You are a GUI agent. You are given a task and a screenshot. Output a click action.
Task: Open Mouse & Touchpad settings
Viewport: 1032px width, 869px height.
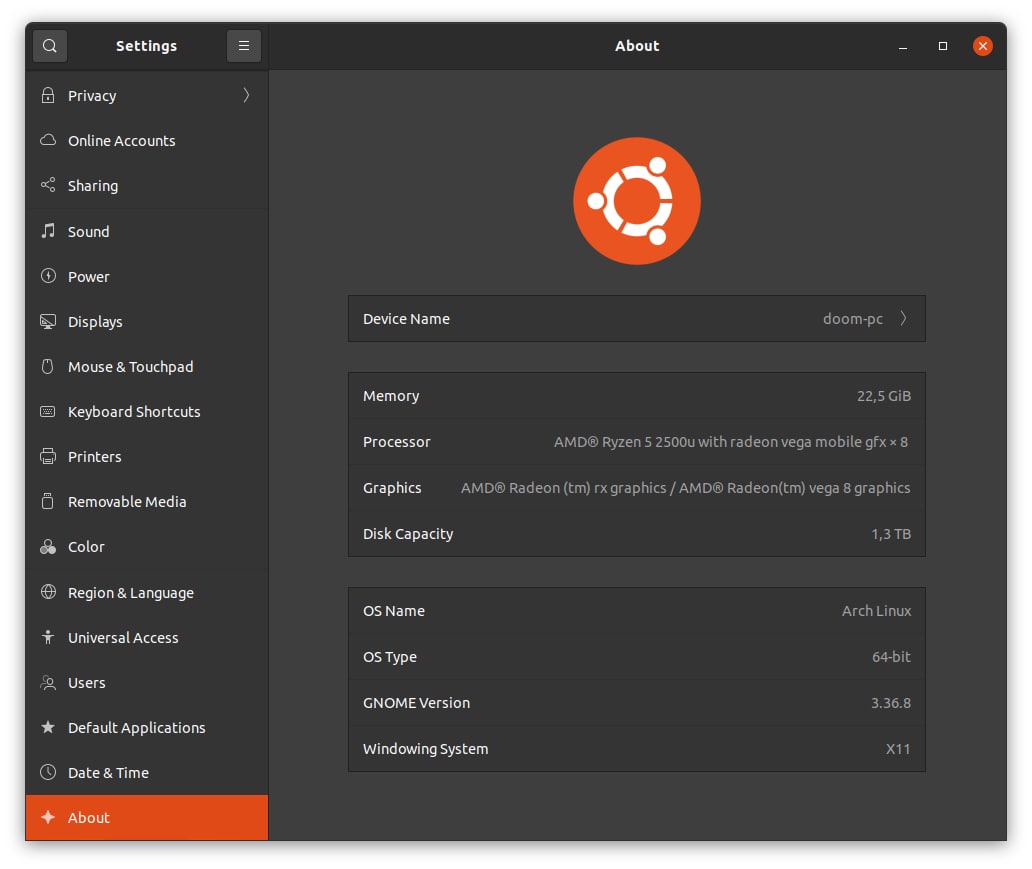click(x=147, y=367)
